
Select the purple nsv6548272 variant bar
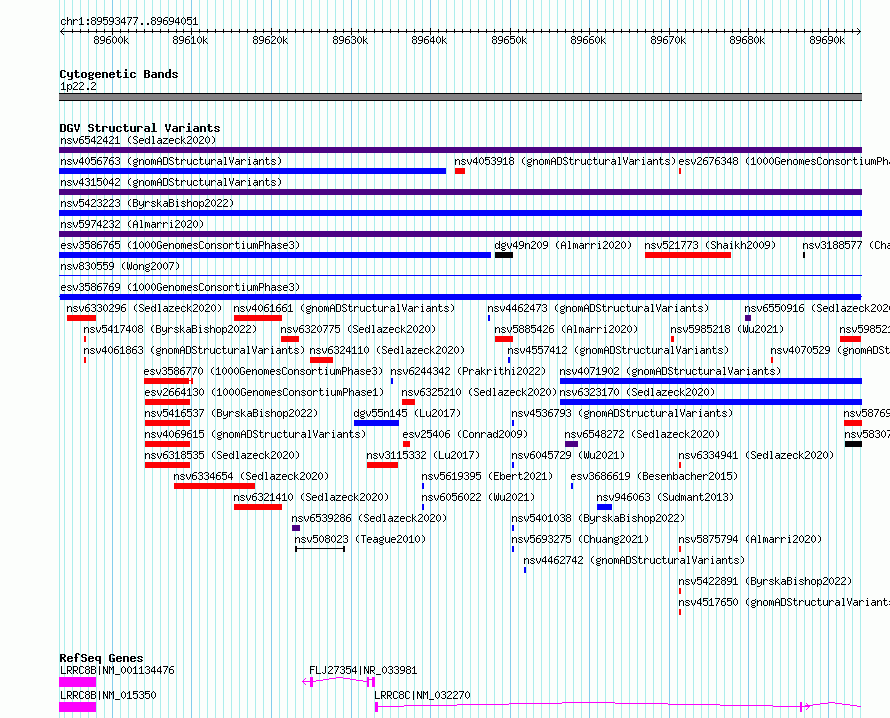[572, 444]
